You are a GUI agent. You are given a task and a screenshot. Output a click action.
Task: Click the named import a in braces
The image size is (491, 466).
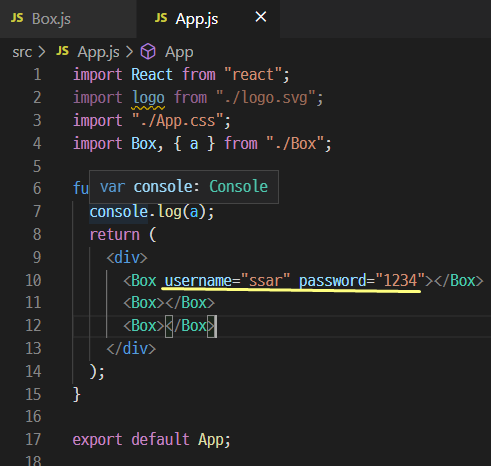point(194,144)
